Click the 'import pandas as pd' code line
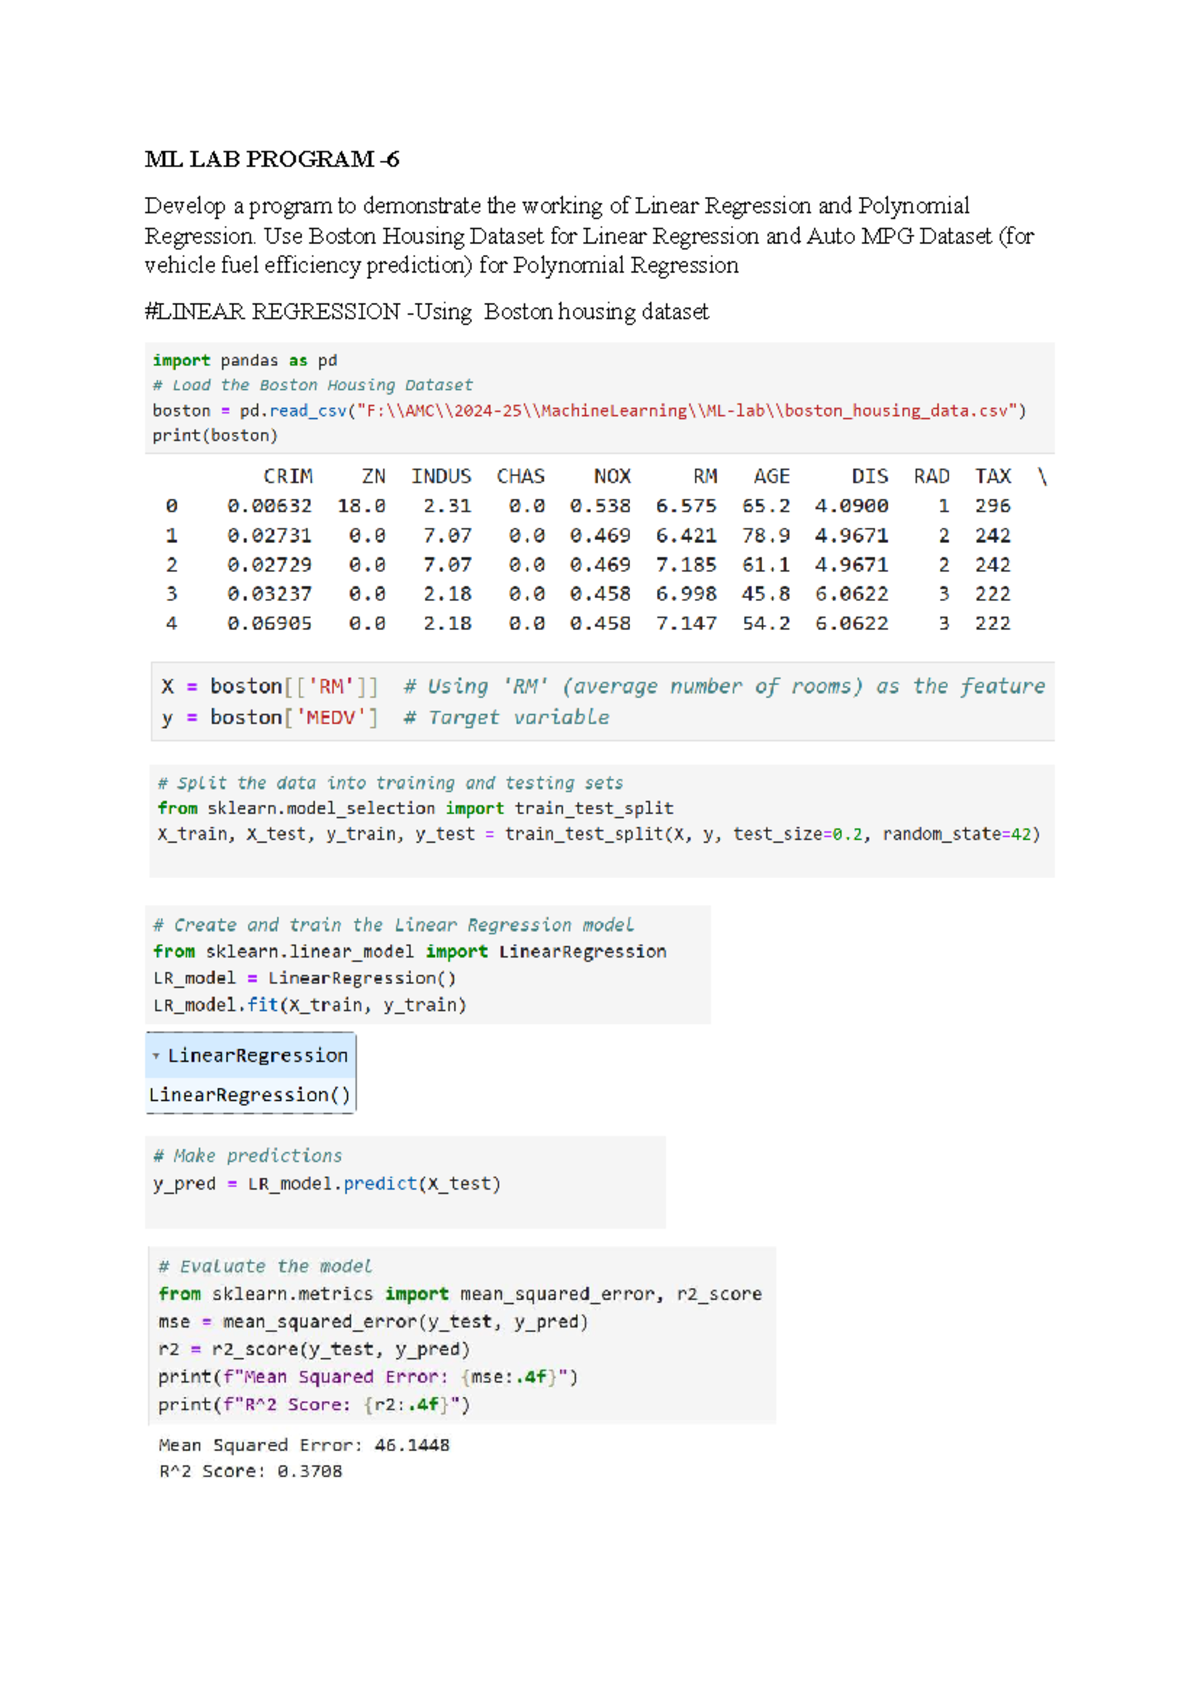1200x1696 pixels. pos(245,360)
